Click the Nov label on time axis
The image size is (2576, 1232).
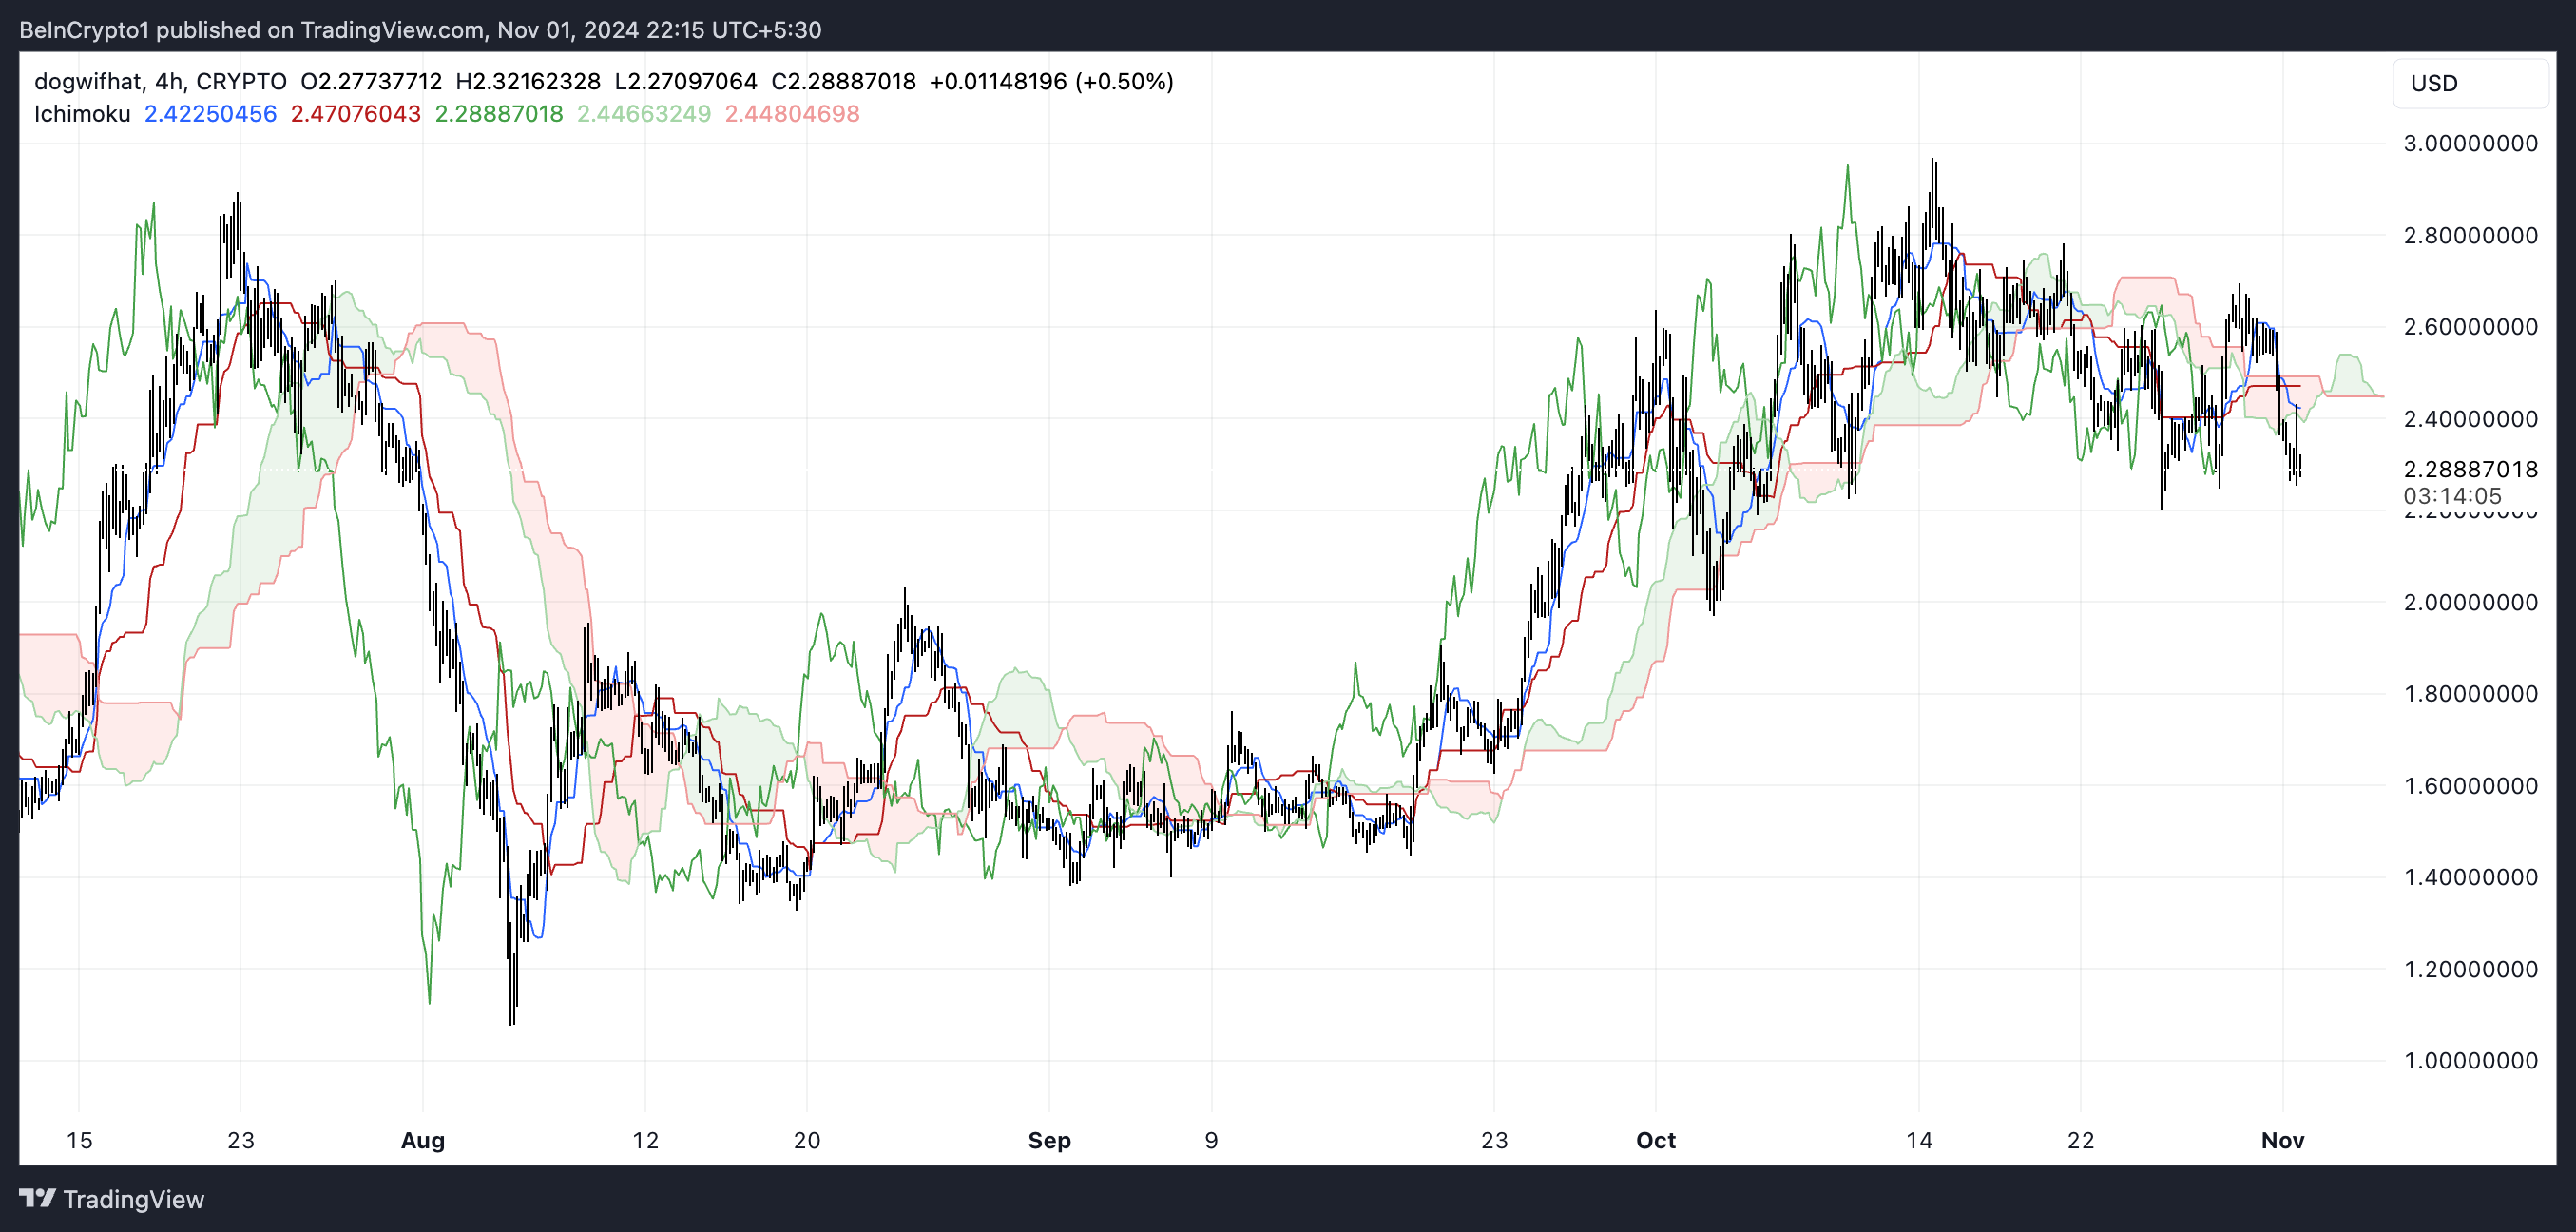coord(2282,1140)
